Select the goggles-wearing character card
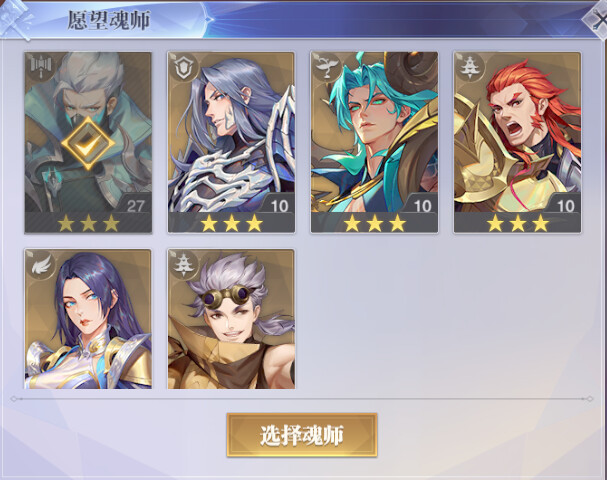The width and height of the screenshot is (607, 480). pos(231,319)
